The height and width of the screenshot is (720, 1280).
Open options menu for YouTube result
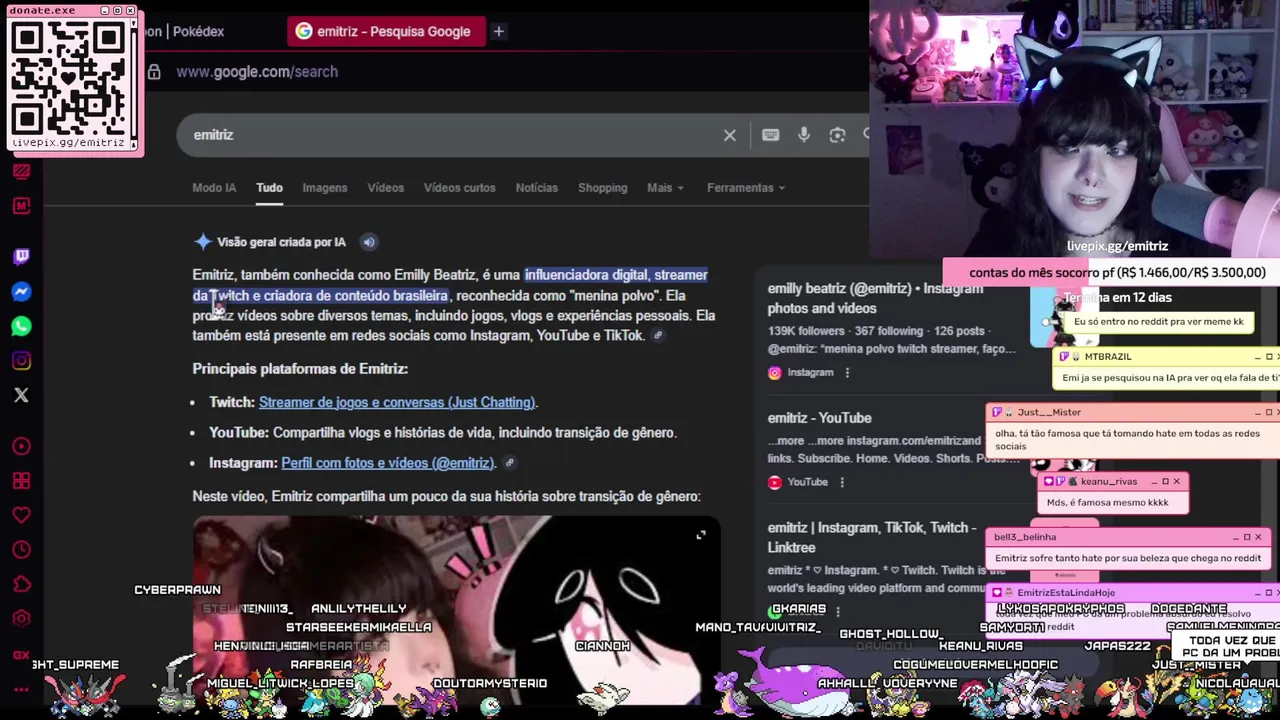(x=842, y=482)
